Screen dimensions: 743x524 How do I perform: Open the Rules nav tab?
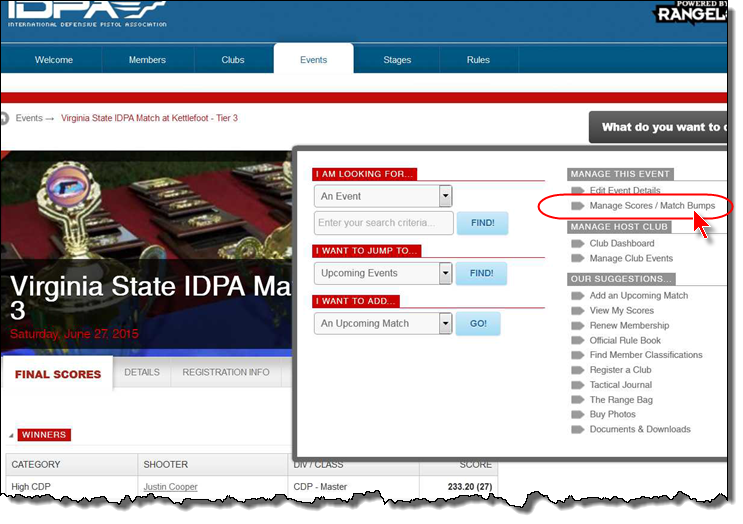[478, 60]
